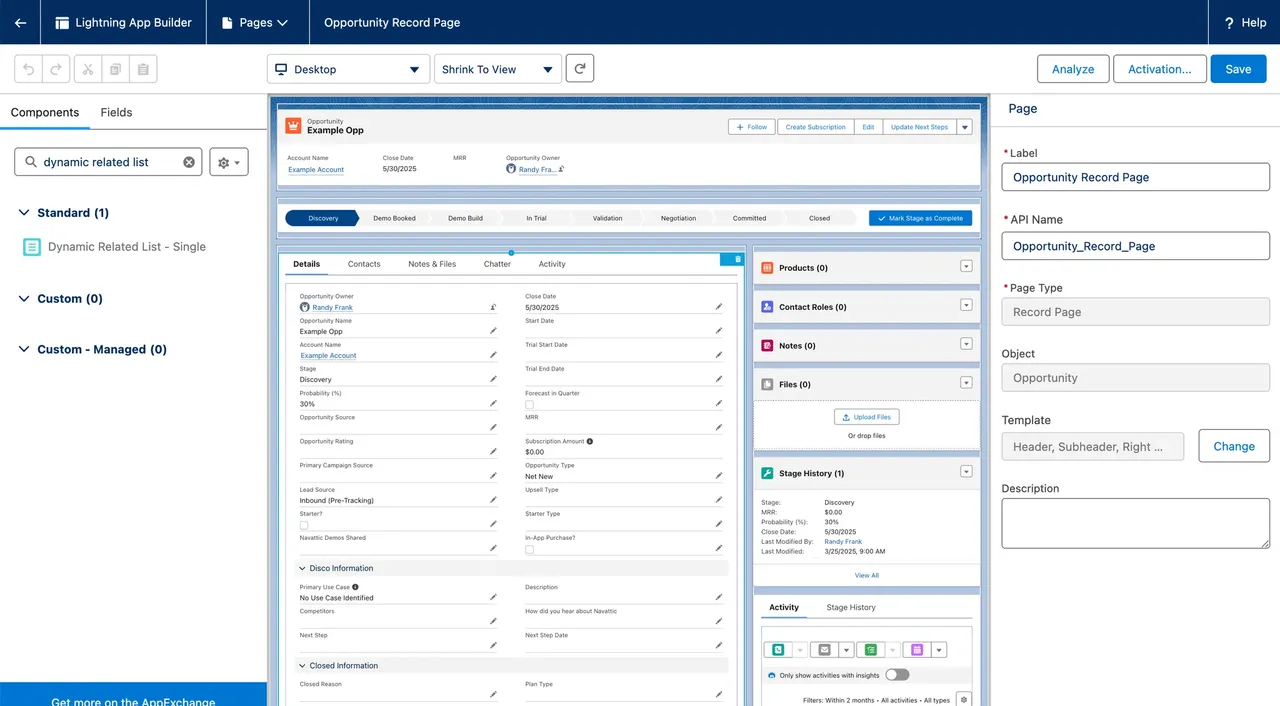1280x706 pixels.
Task: Click the Undo icon in the toolbar
Action: [x=29, y=69]
